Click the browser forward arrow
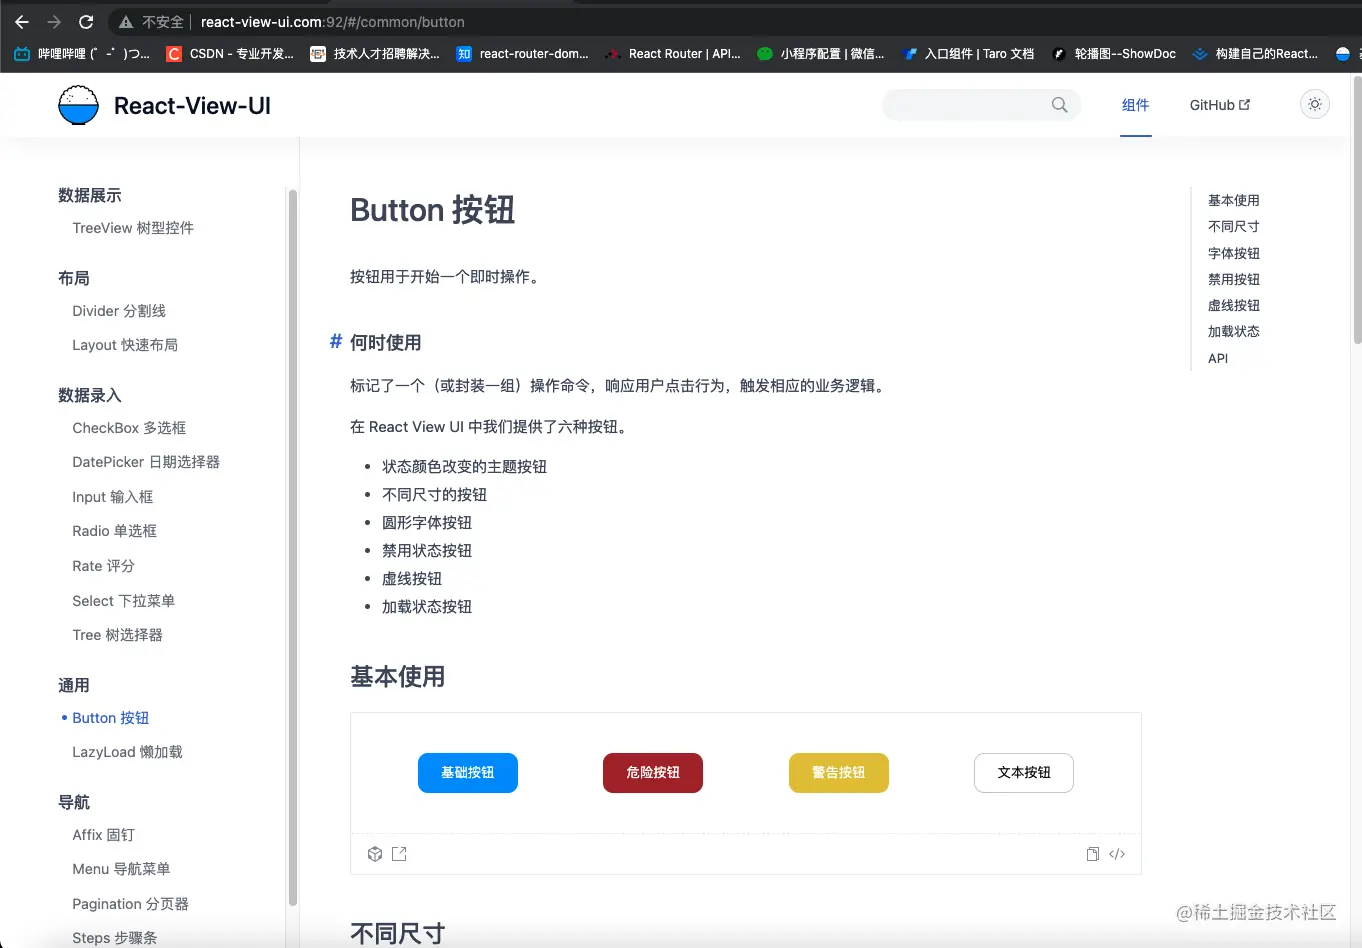 pos(54,22)
